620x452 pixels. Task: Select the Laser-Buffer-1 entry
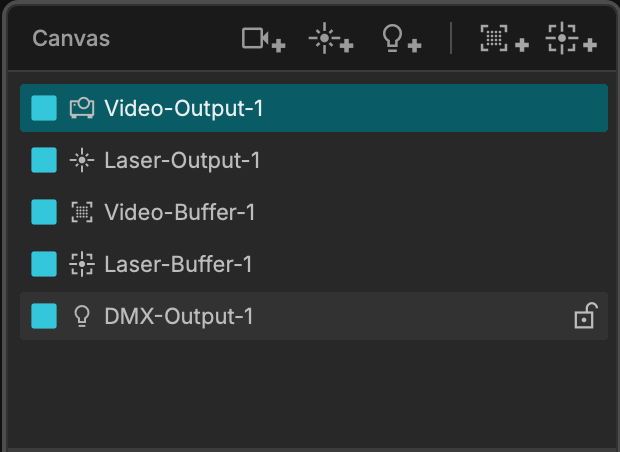[314, 264]
